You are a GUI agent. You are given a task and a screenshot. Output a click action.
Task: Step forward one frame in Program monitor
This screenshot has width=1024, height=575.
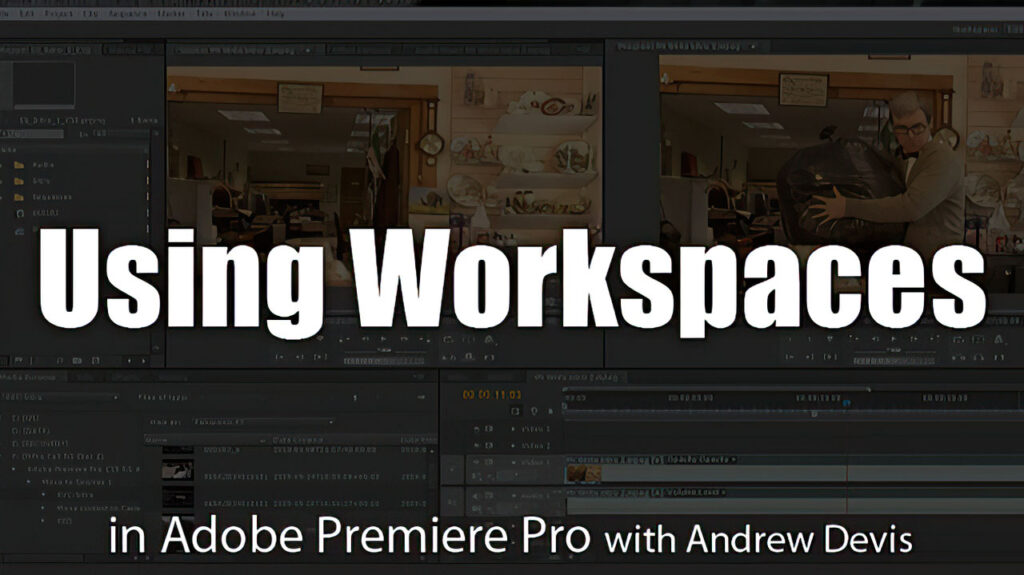tap(914, 339)
